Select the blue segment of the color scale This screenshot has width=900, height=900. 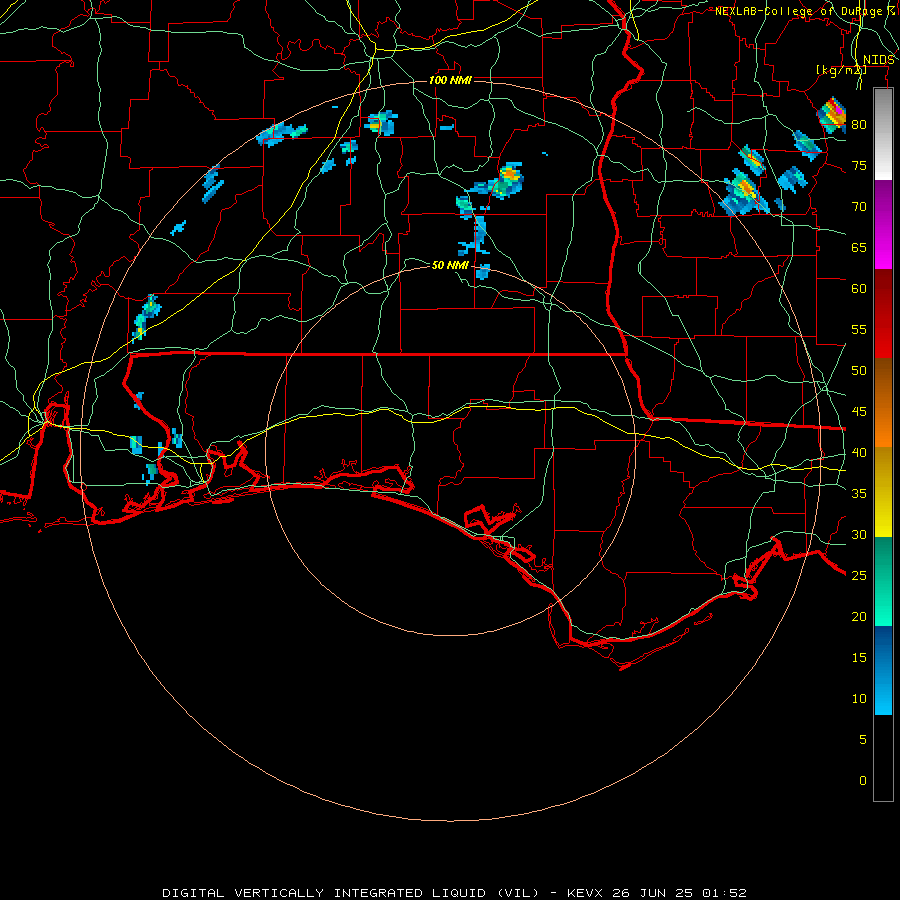pyautogui.click(x=883, y=670)
